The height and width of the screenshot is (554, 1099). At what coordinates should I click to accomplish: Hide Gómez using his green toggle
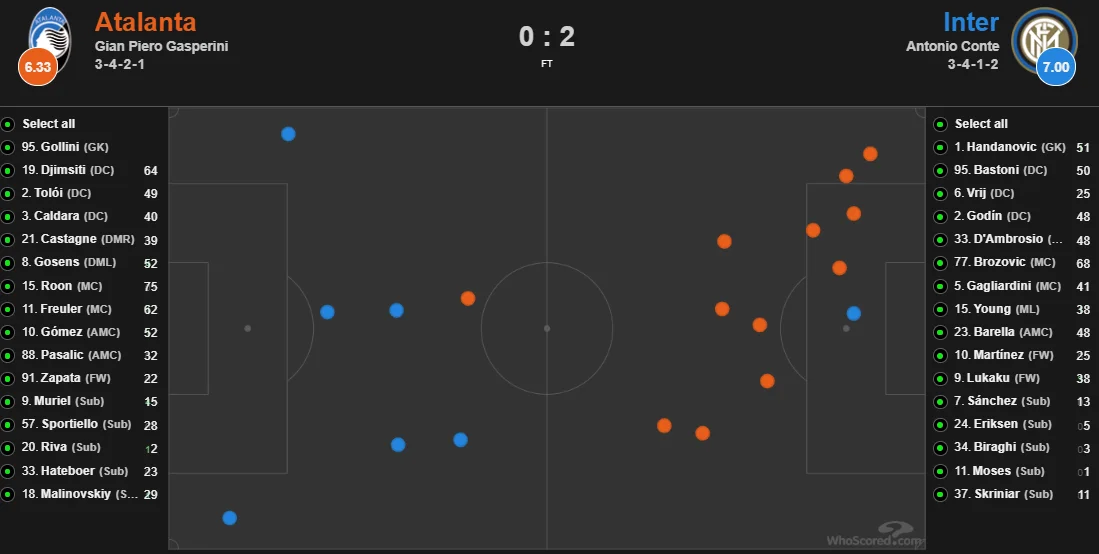point(8,332)
